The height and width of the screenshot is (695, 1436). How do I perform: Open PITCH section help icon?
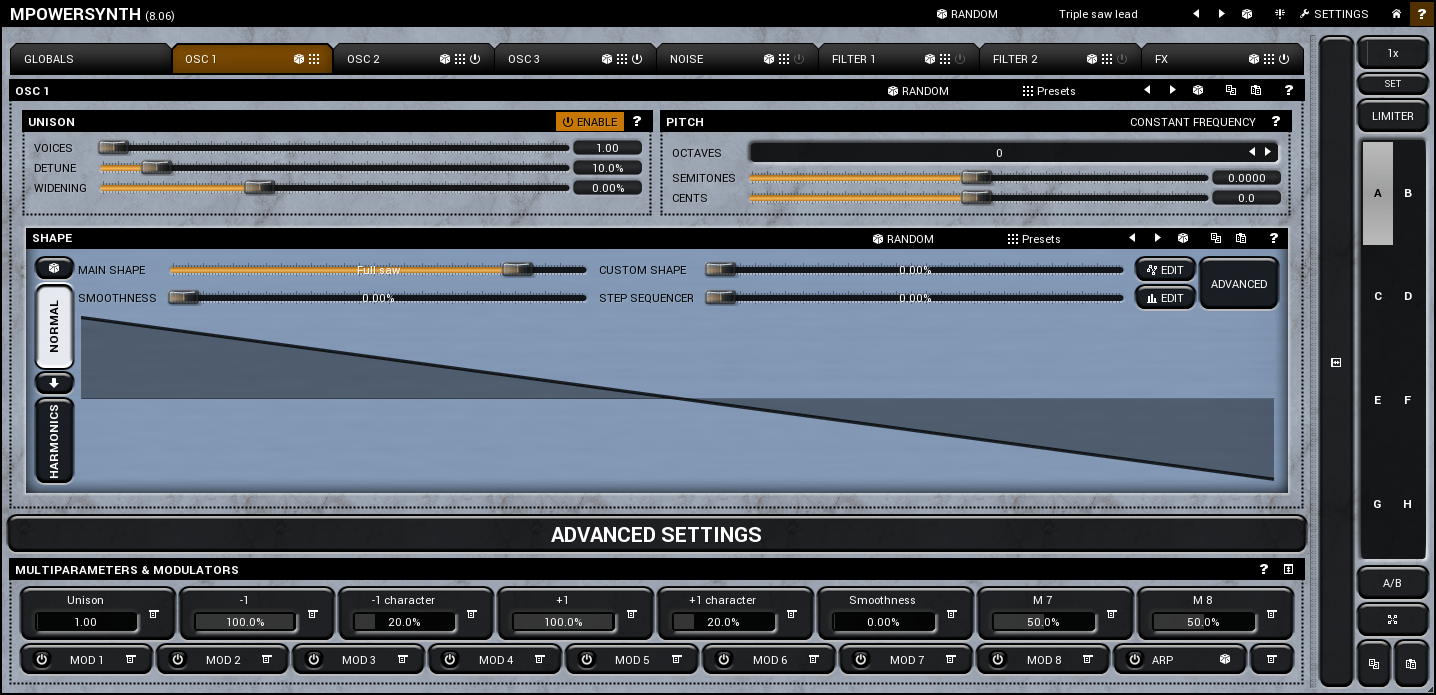[1276, 121]
